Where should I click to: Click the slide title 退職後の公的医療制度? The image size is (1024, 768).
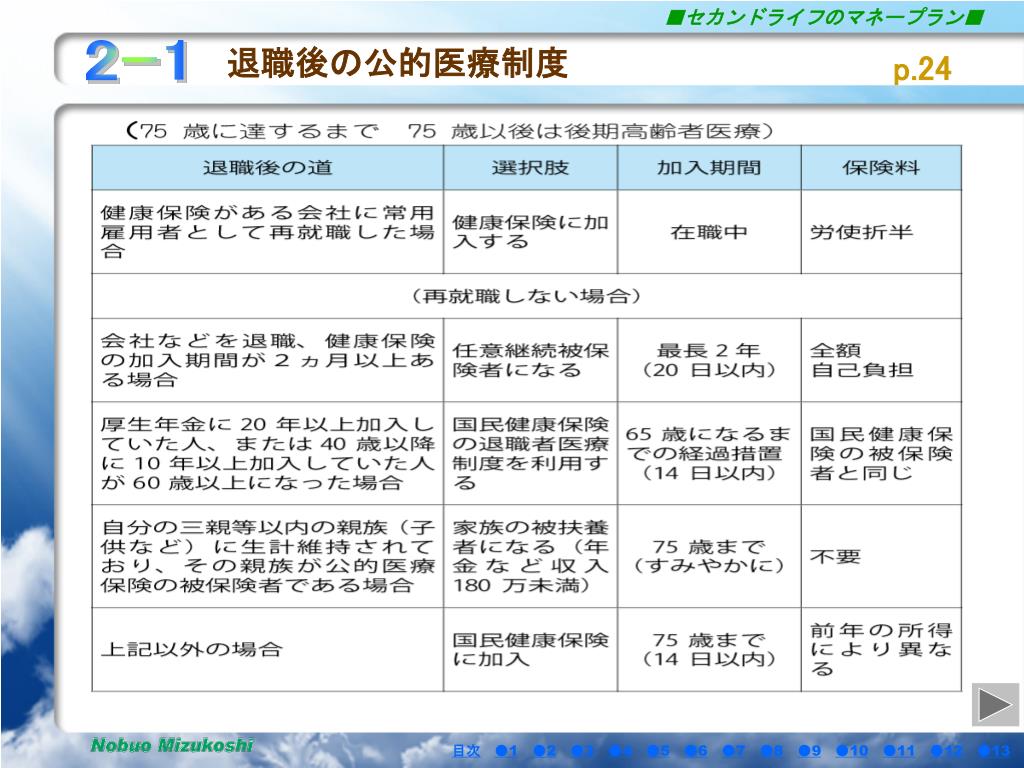point(397,63)
